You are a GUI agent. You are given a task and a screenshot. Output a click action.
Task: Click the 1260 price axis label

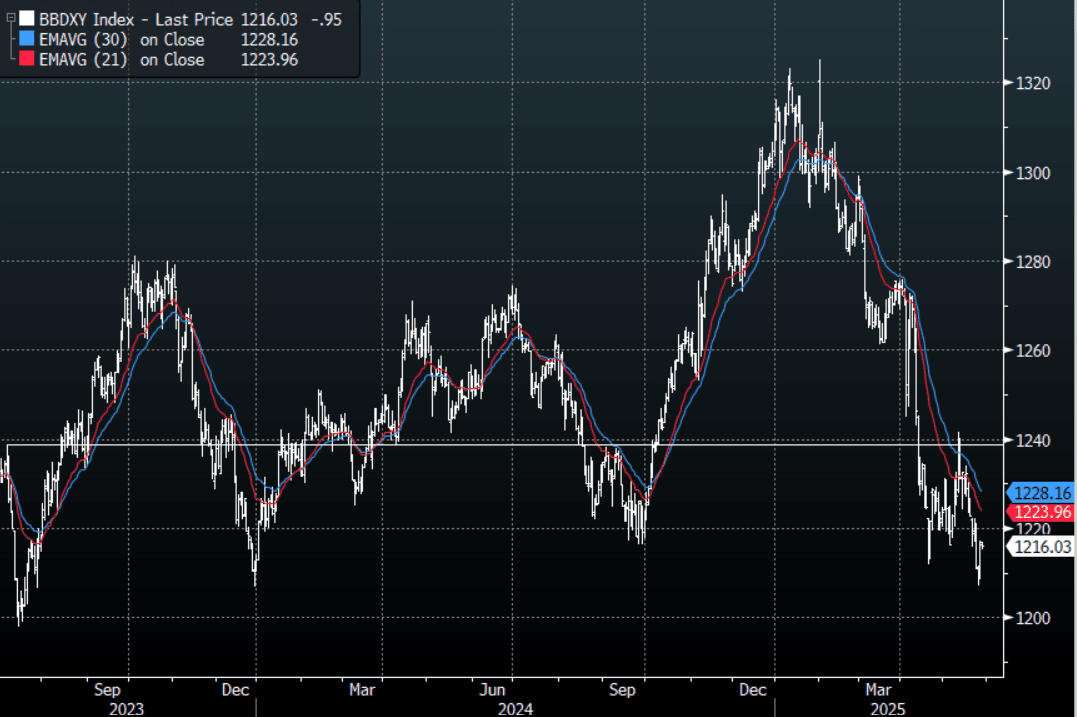[x=1030, y=351]
